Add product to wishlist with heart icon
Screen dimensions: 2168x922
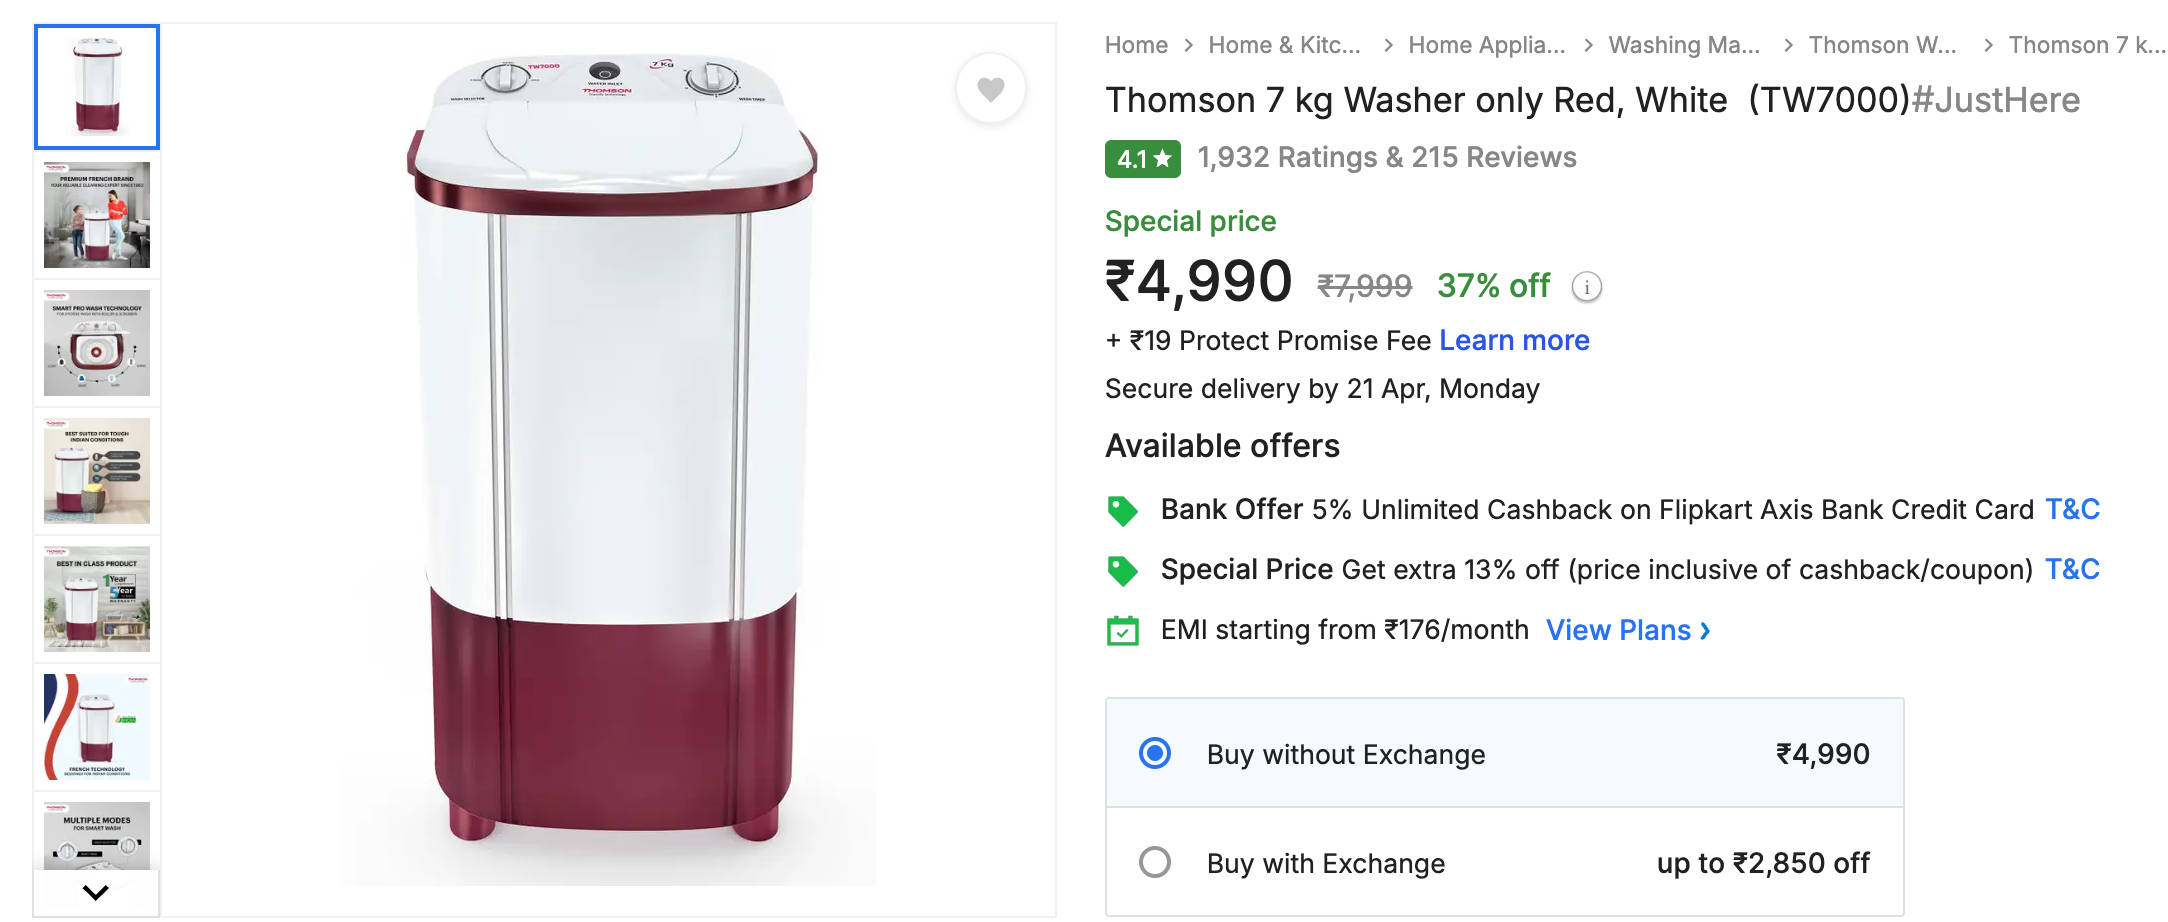(x=990, y=89)
